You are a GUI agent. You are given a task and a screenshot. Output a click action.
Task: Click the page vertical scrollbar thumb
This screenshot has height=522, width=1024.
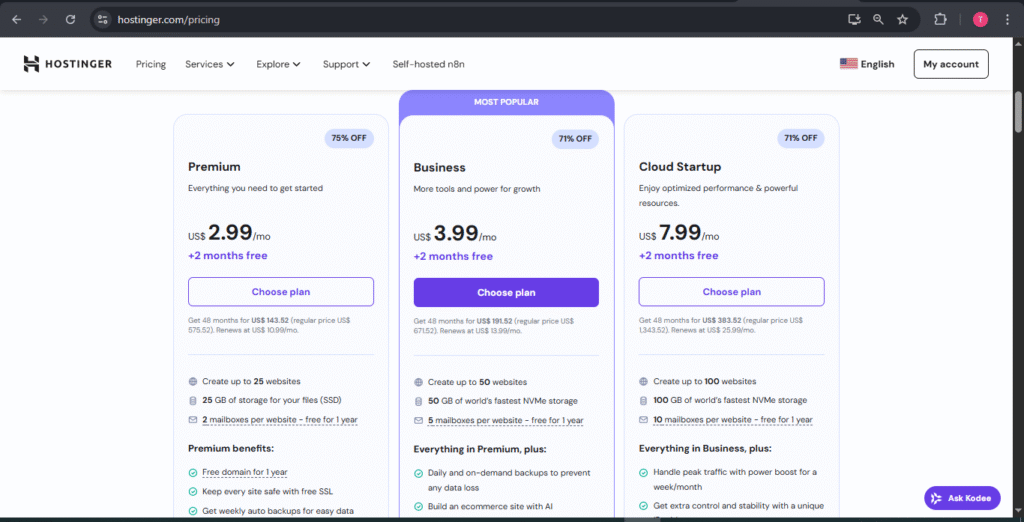pyautogui.click(x=1018, y=112)
